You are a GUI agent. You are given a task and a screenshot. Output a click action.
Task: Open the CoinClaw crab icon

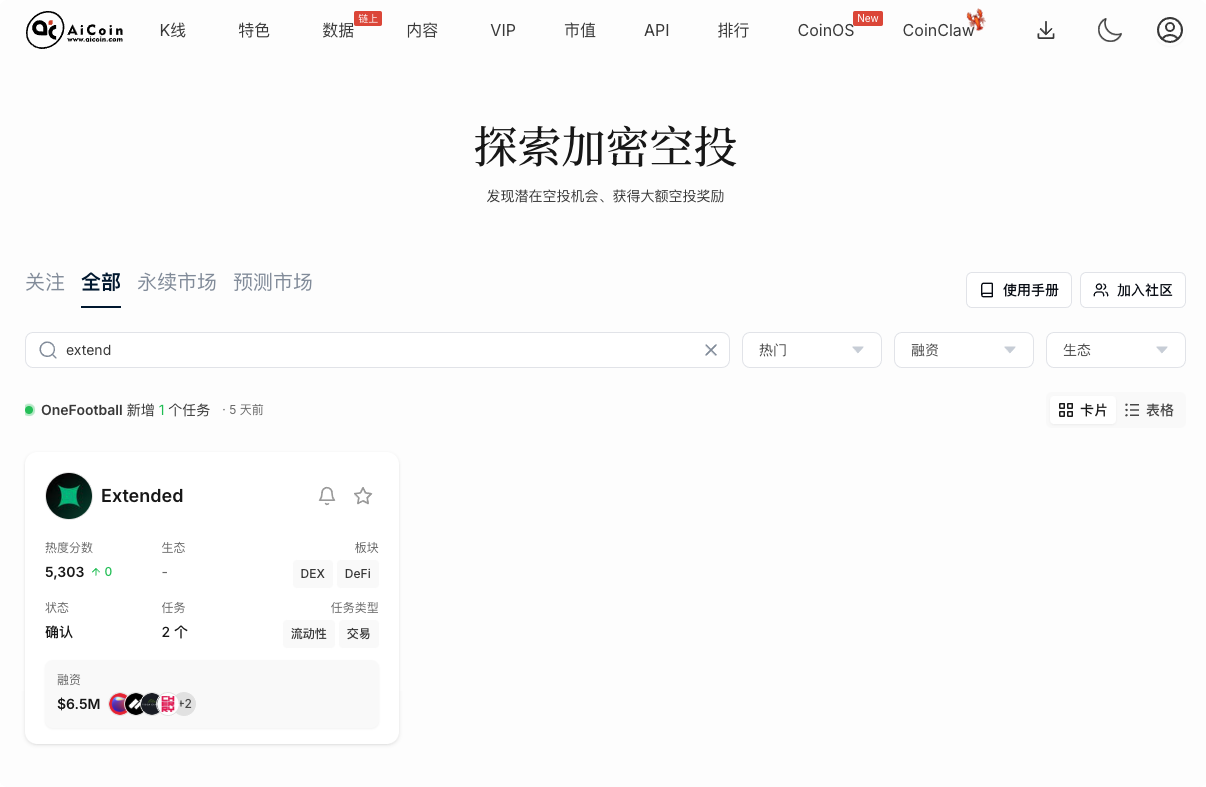click(x=975, y=21)
